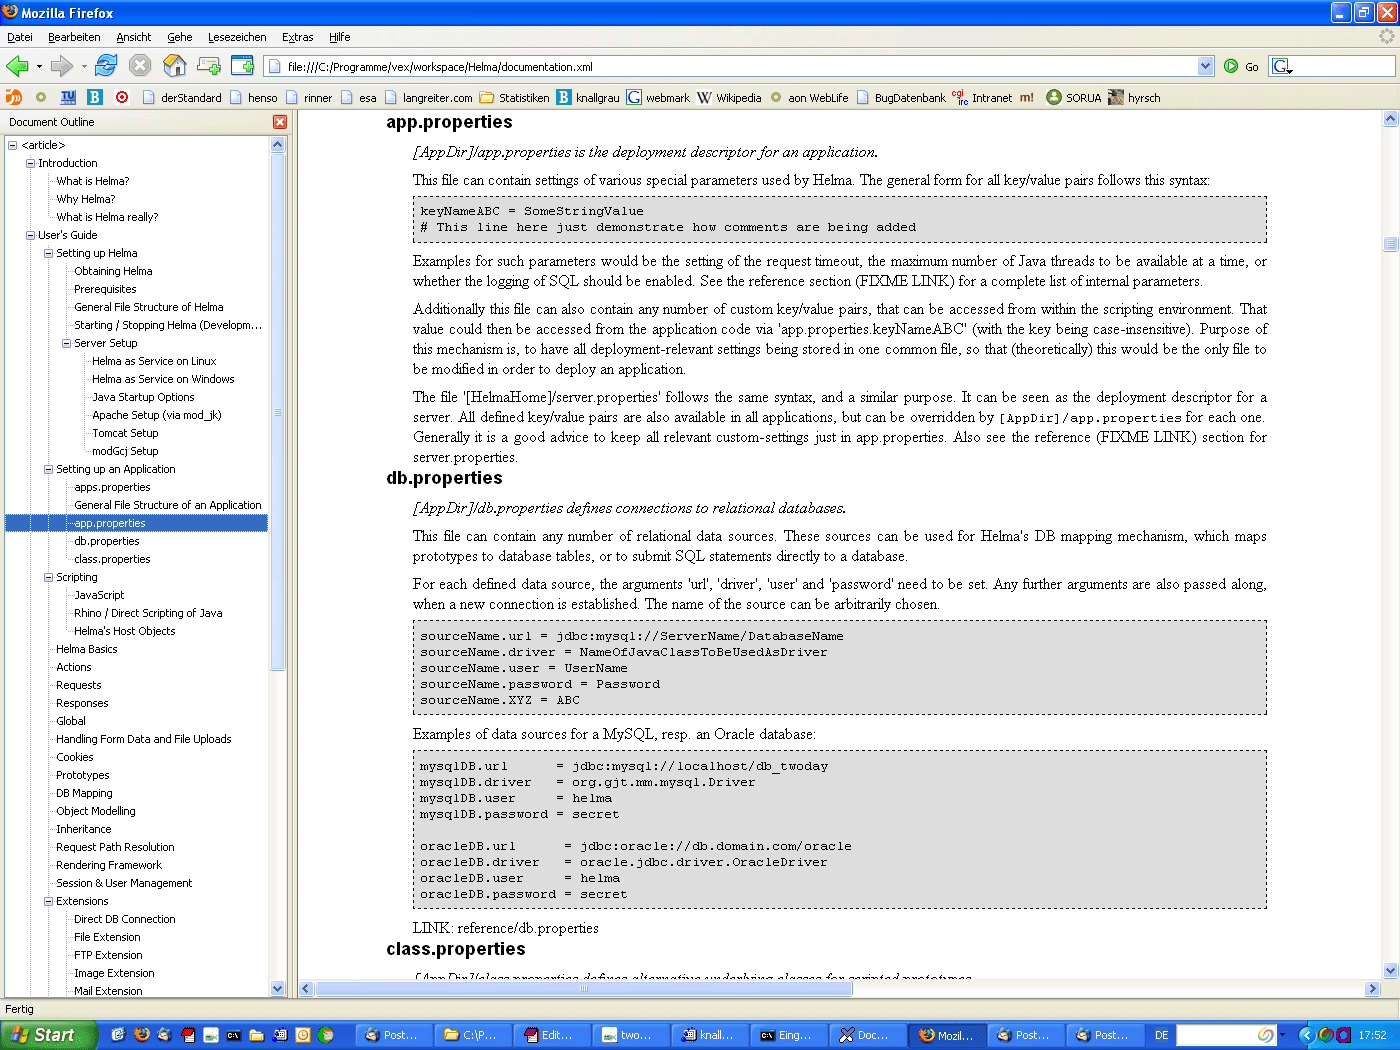1400x1050 pixels.
Task: Click the Home icon in the toolbar
Action: pyautogui.click(x=174, y=66)
